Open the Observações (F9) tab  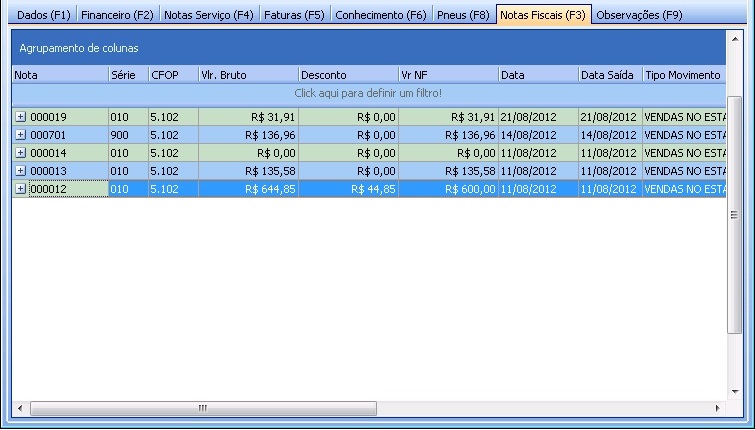(638, 15)
